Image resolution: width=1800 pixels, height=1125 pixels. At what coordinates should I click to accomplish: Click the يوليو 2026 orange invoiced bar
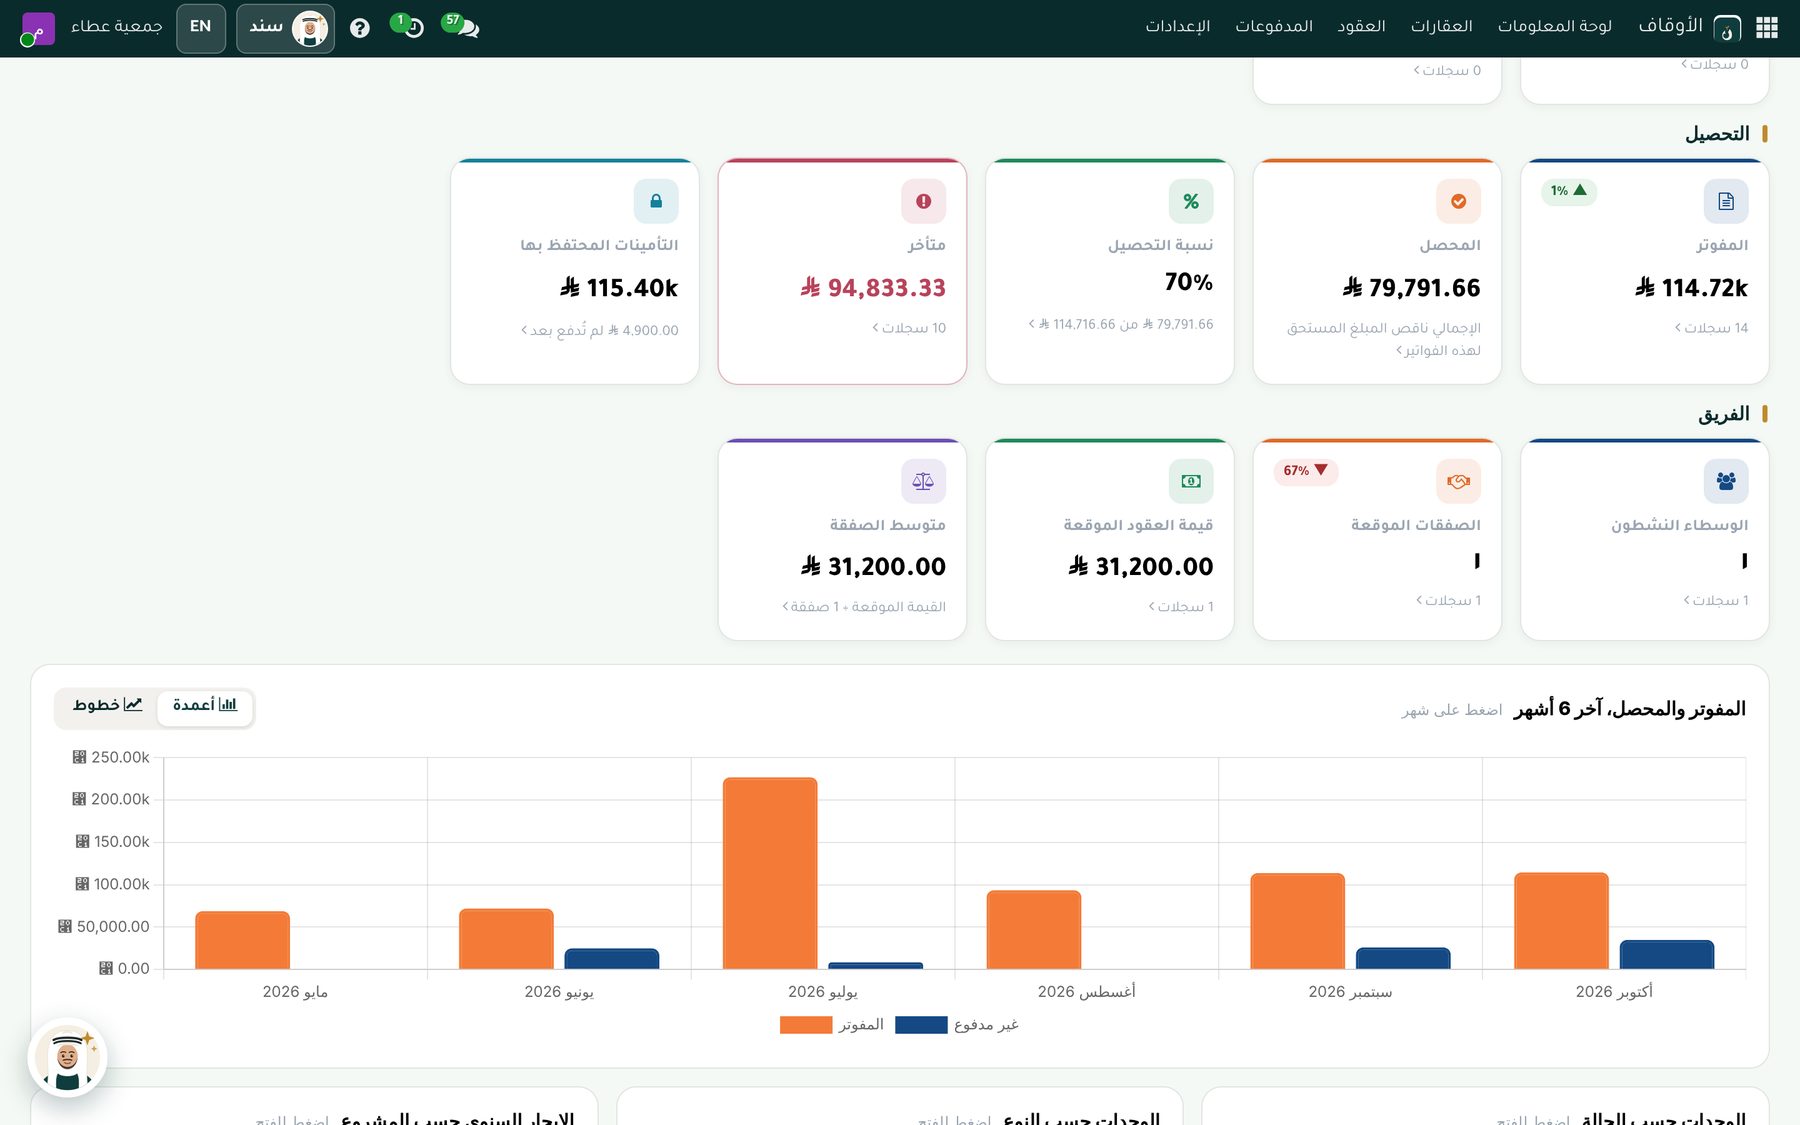click(770, 873)
